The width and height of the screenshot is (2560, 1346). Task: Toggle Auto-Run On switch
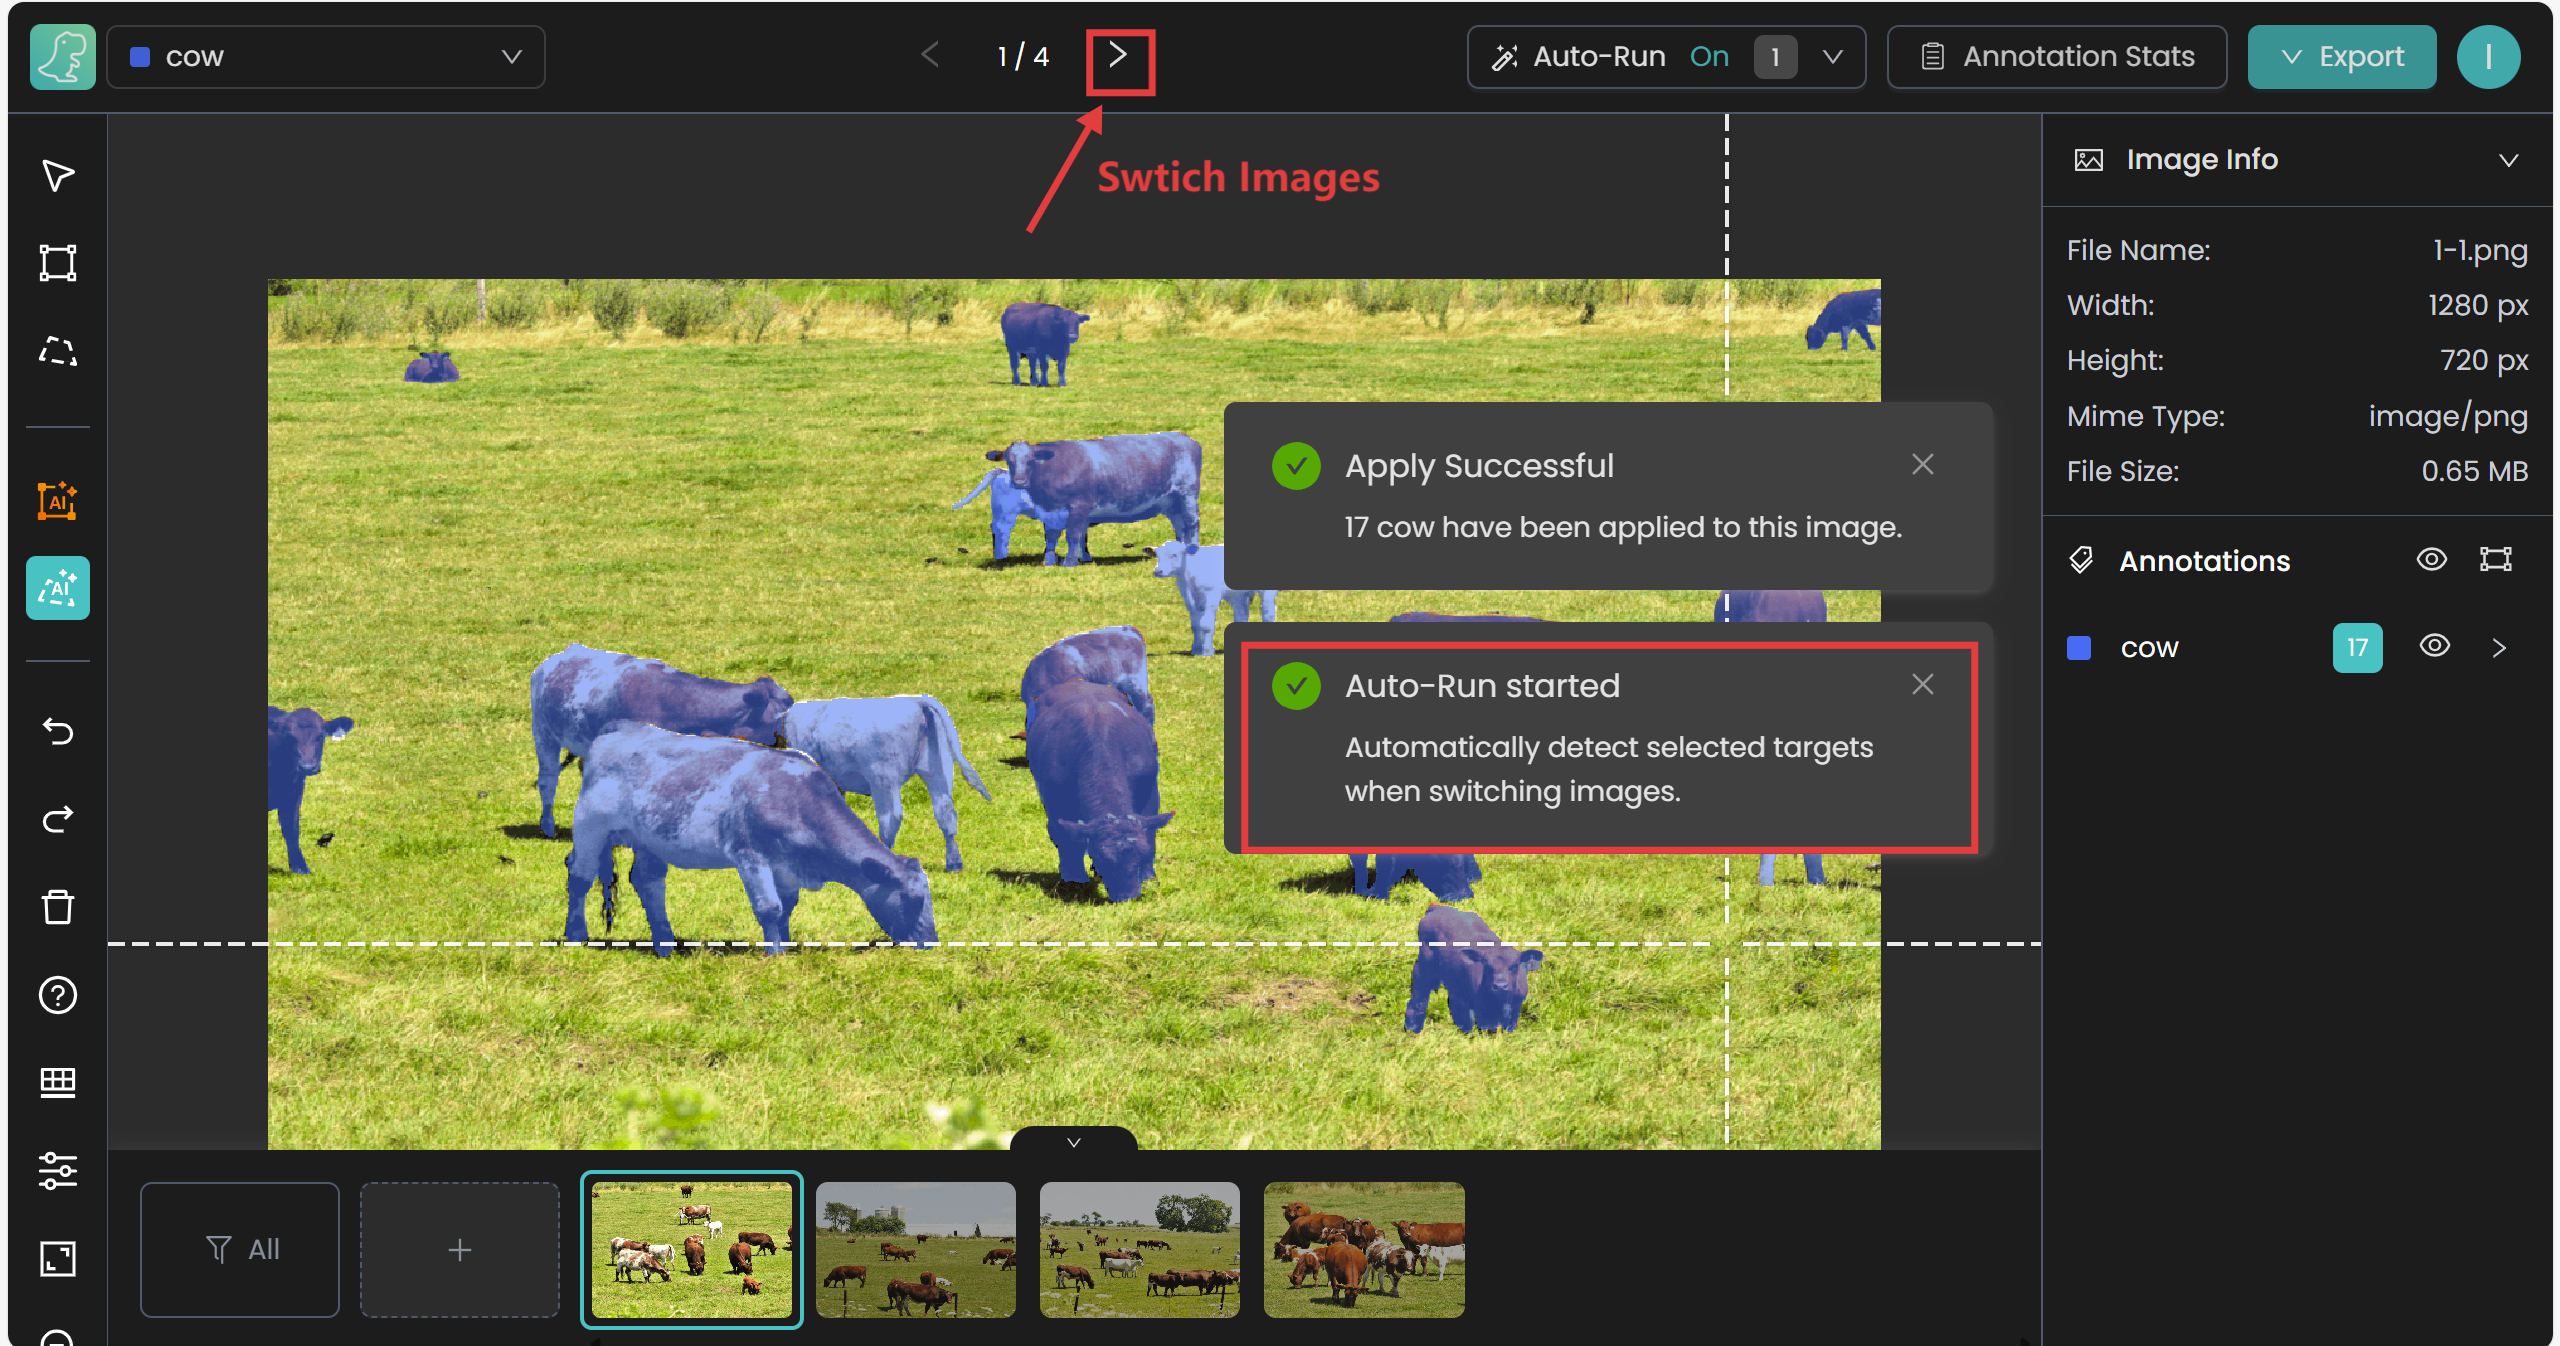(1709, 57)
